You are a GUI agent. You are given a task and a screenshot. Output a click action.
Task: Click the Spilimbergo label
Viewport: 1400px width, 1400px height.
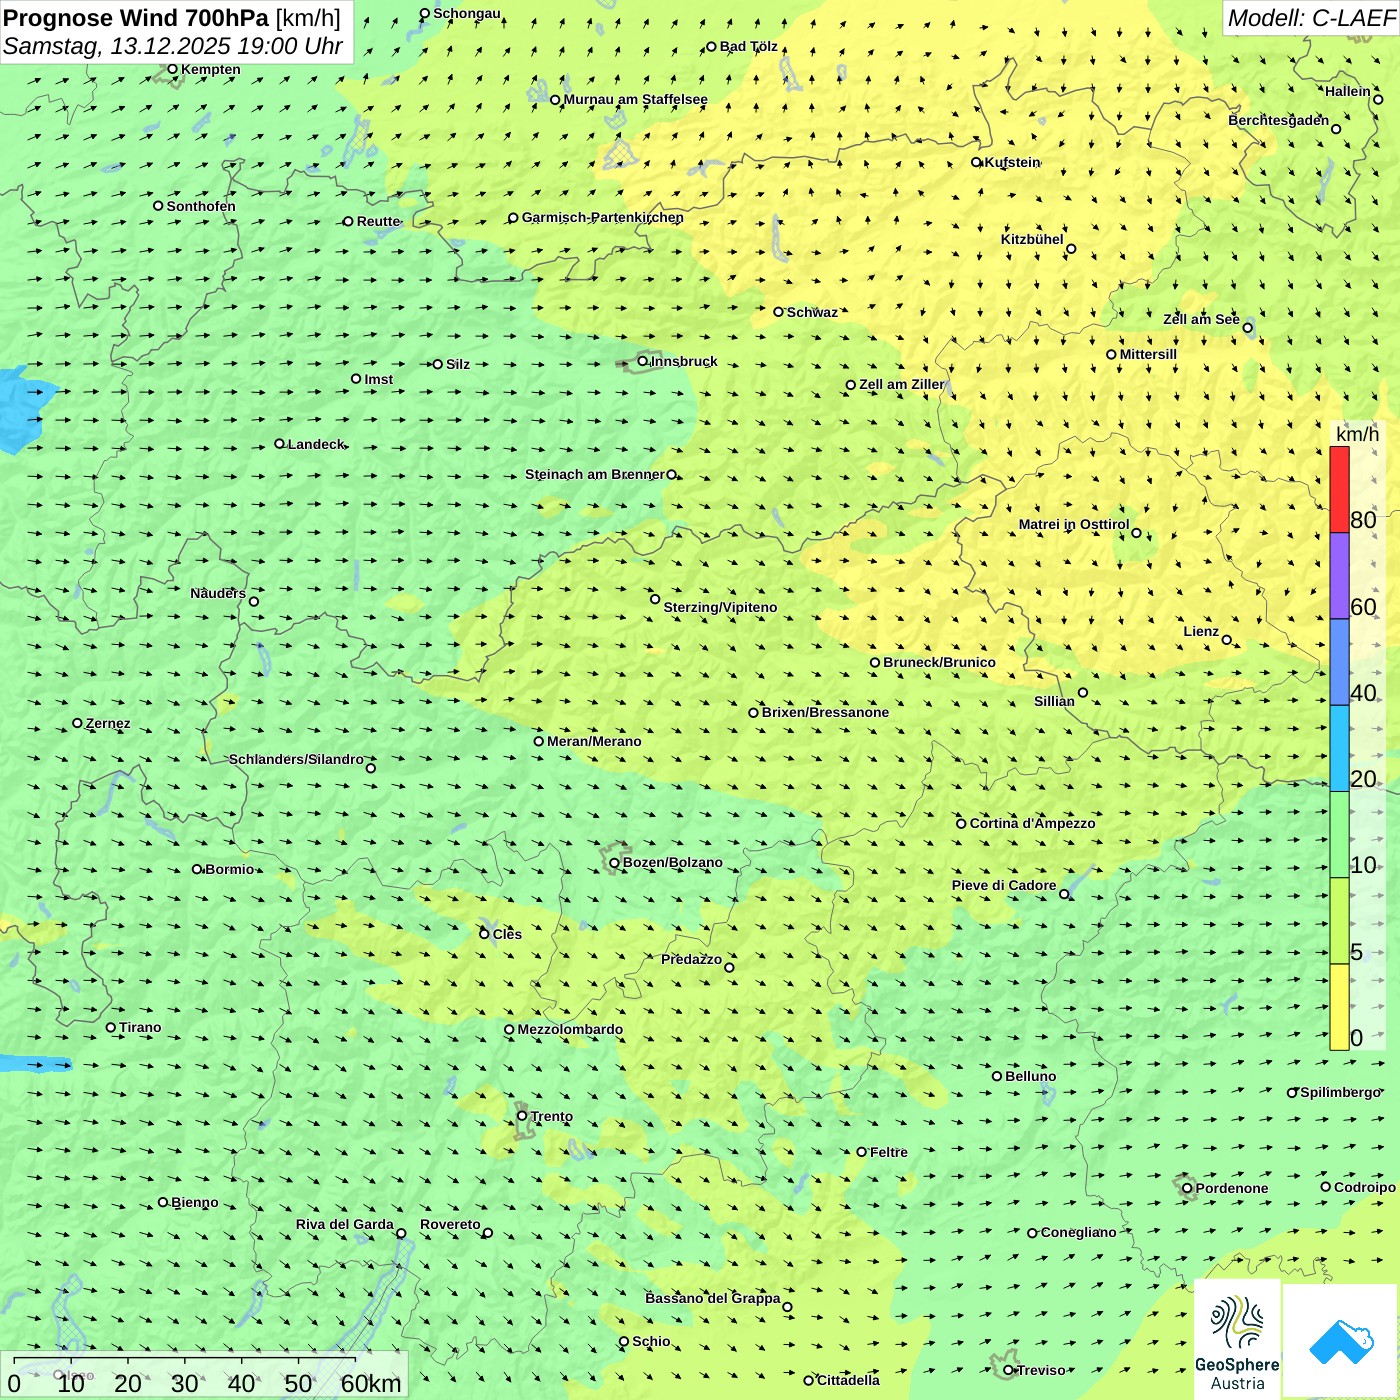[1340, 1092]
